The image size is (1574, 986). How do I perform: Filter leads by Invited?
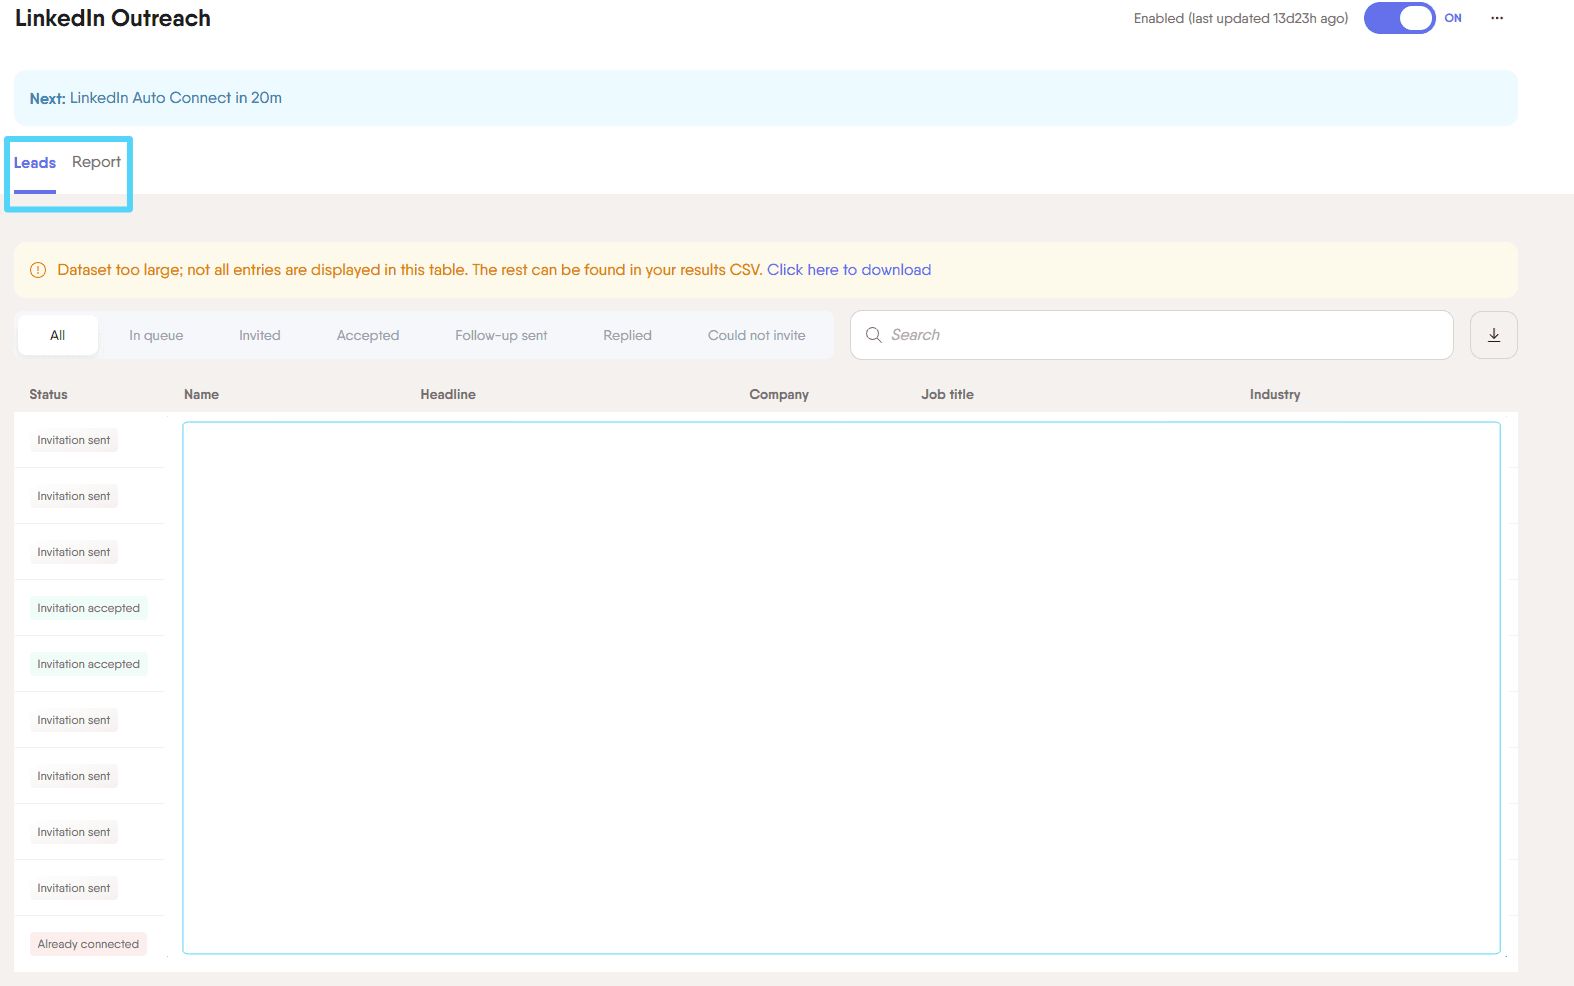point(260,335)
